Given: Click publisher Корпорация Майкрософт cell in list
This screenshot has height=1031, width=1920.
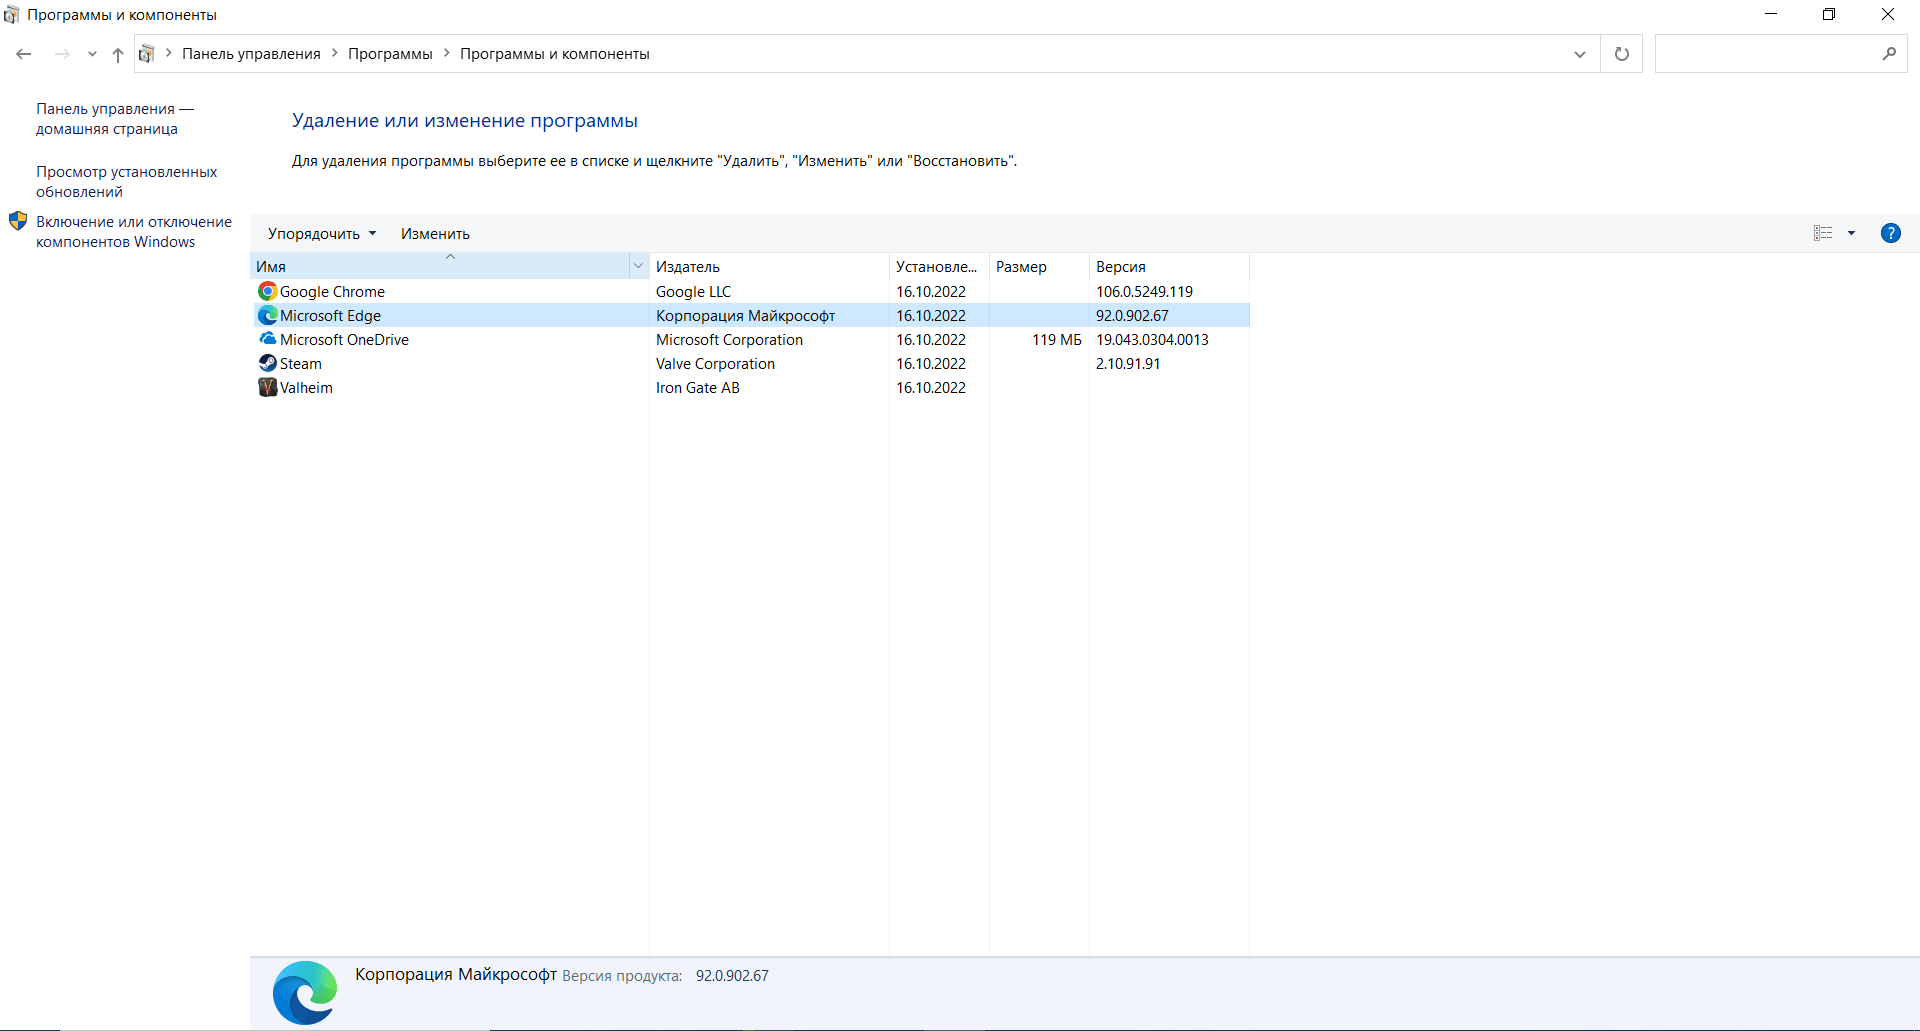Looking at the screenshot, I should pos(745,315).
